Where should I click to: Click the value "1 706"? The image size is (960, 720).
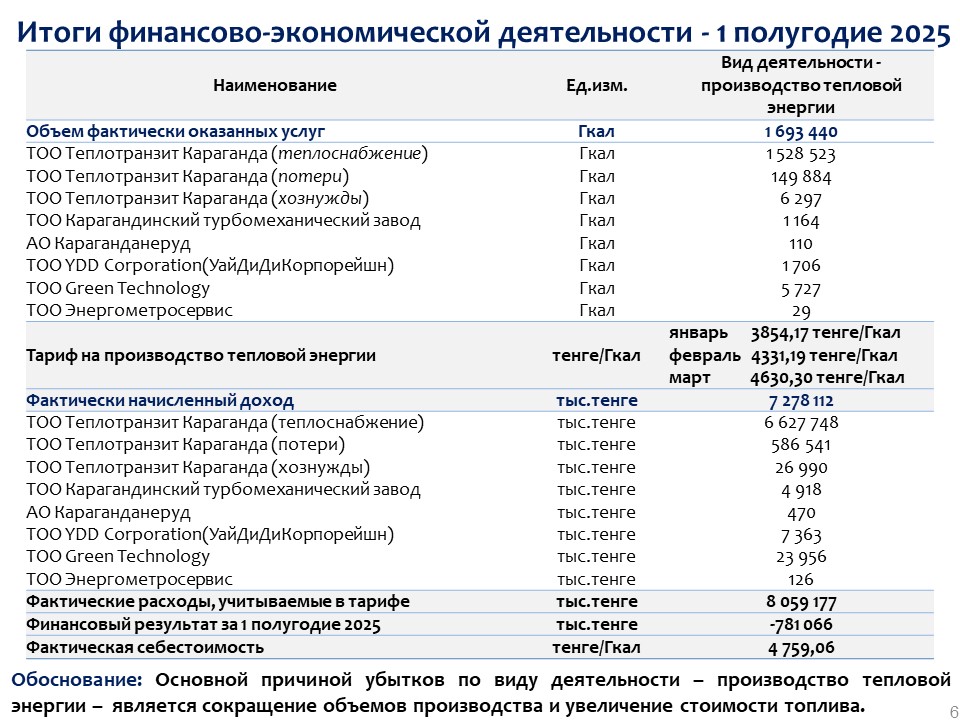801,266
